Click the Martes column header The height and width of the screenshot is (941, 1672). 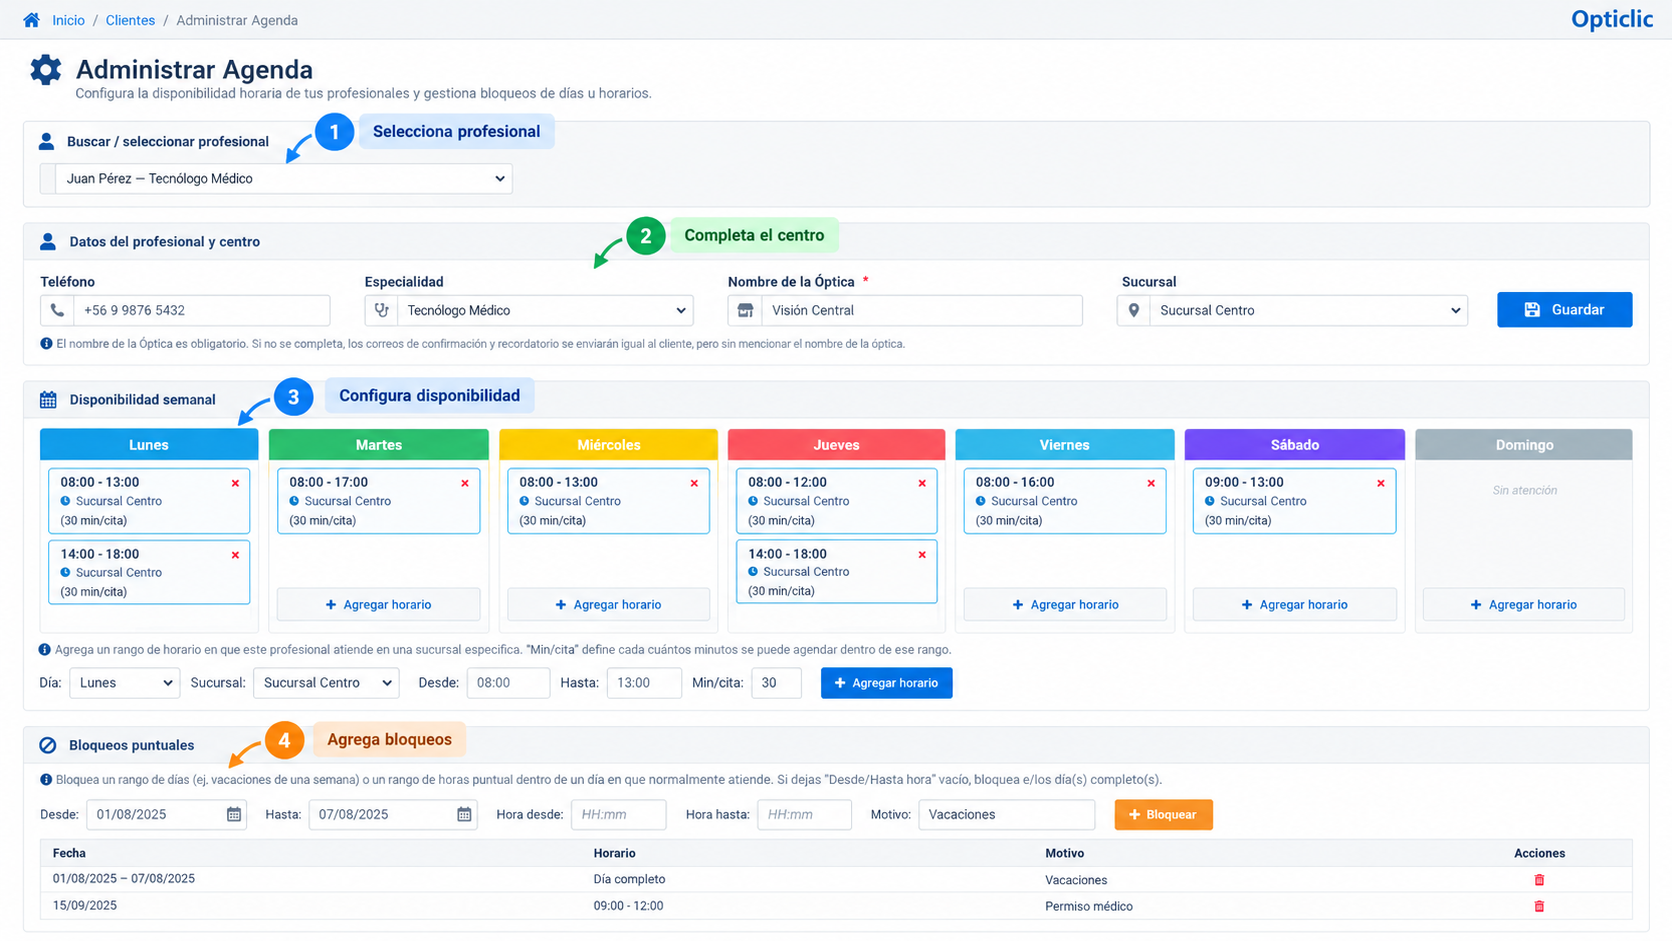[378, 445]
